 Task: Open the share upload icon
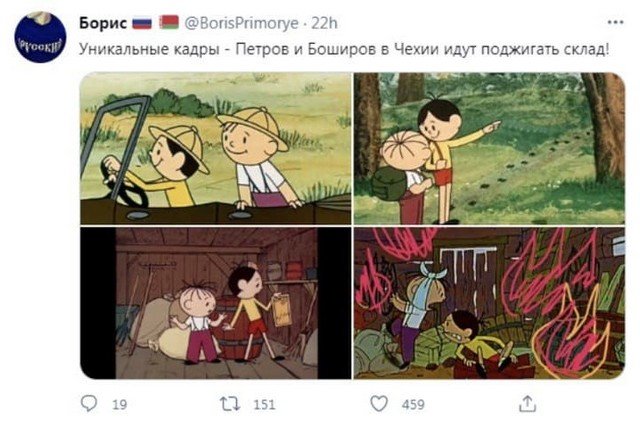pyautogui.click(x=527, y=403)
